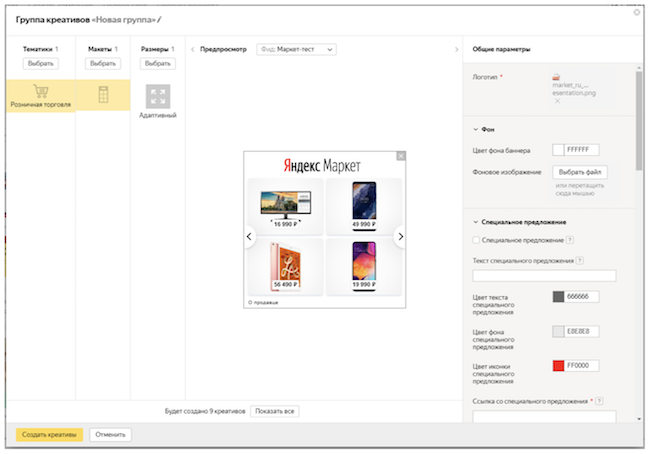Select the highlighted layout template icon
The image size is (650, 454).
click(103, 95)
